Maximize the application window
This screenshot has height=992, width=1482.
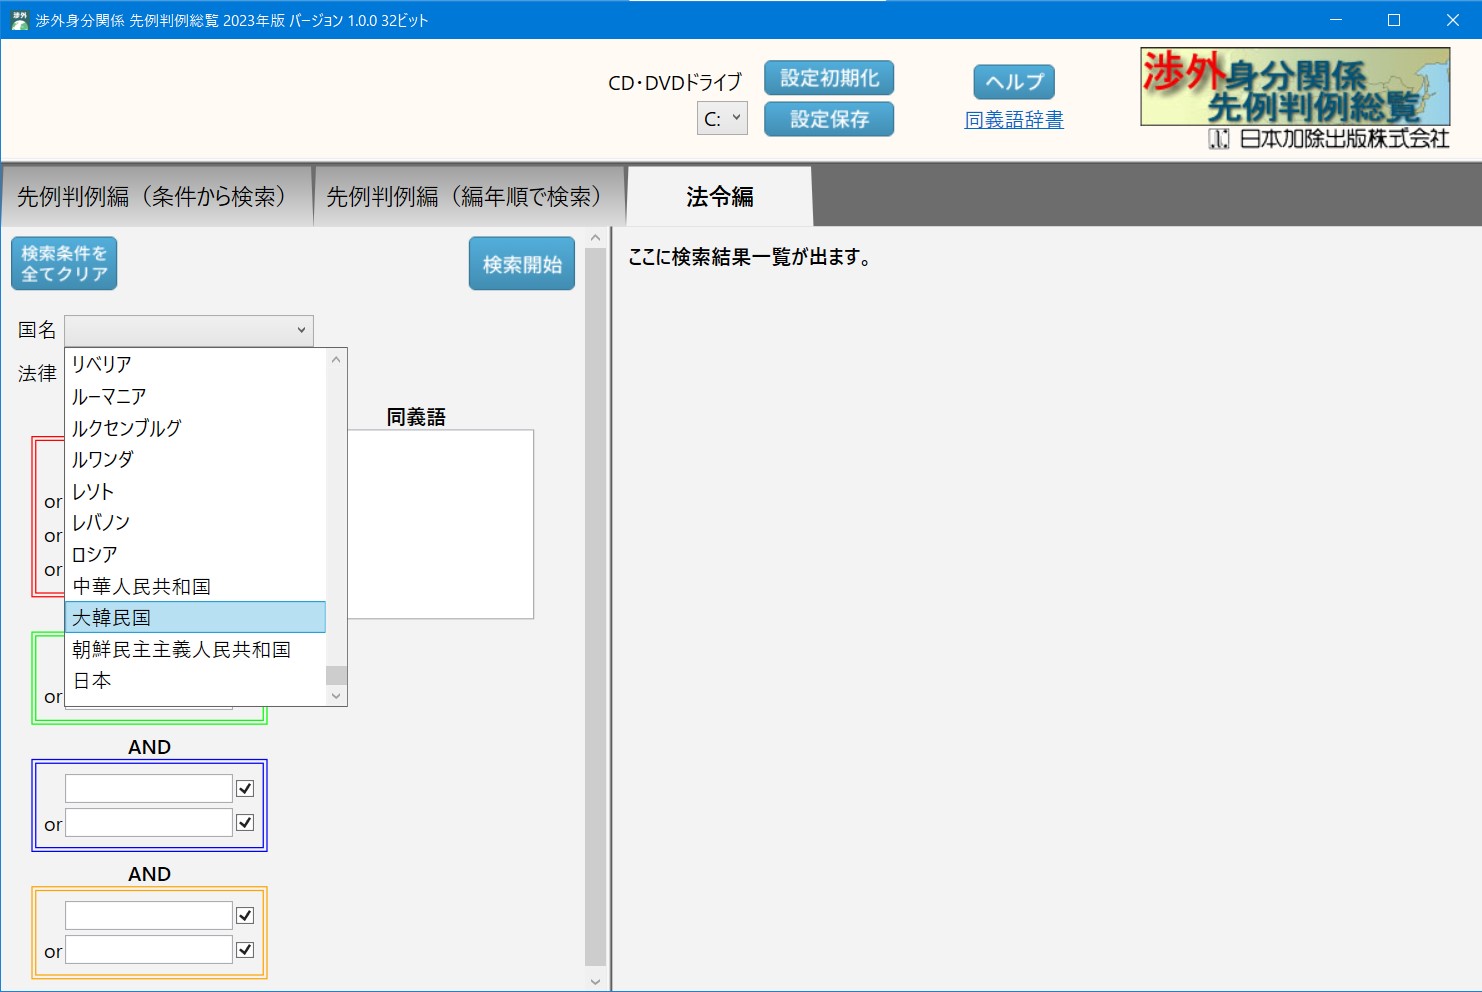1393,20
